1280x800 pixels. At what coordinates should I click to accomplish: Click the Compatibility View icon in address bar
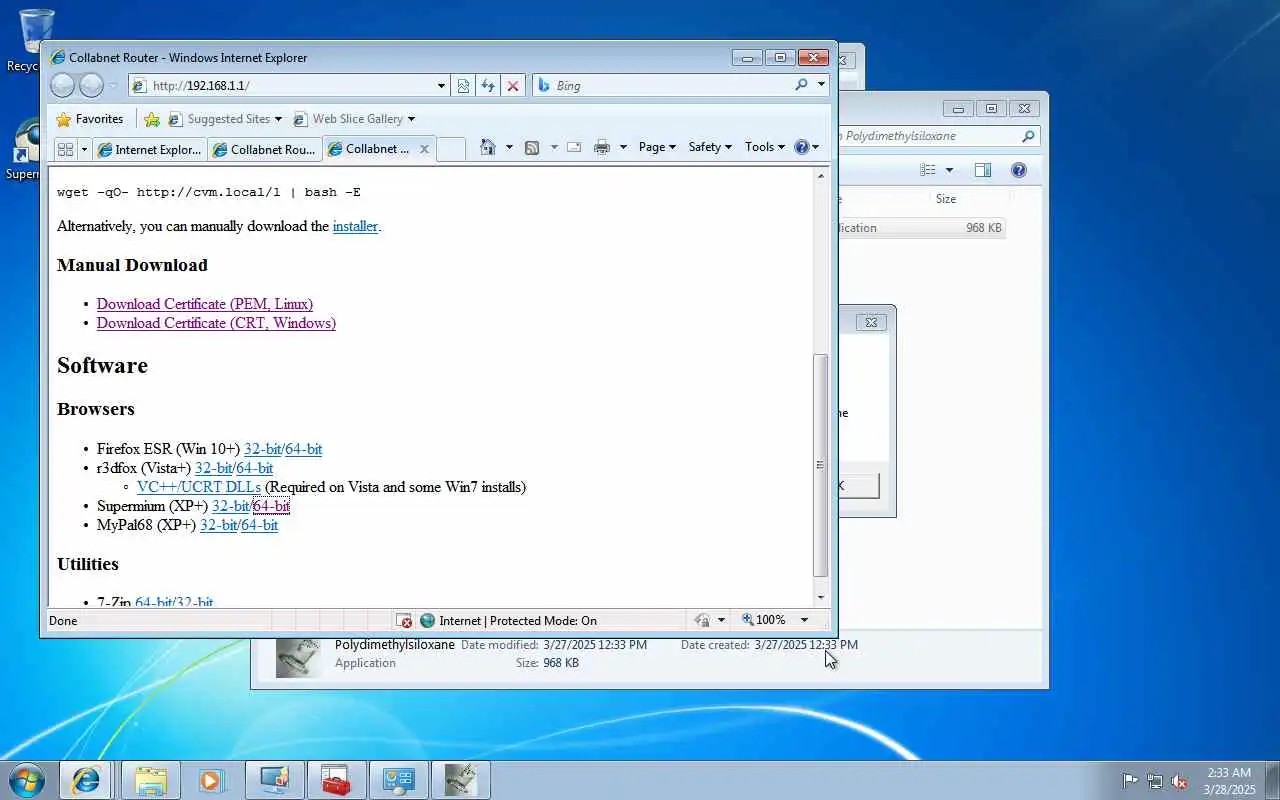[x=463, y=86]
